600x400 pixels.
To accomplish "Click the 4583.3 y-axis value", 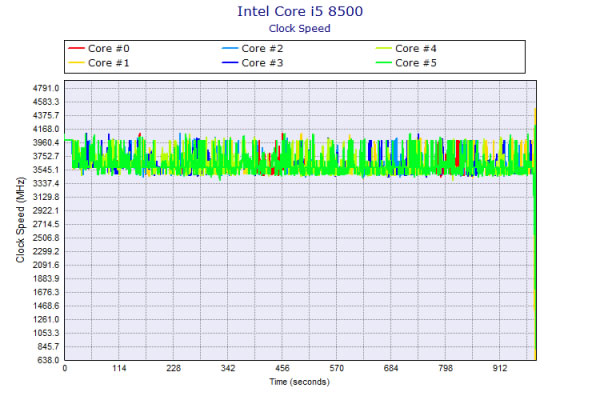I will 46,102.
